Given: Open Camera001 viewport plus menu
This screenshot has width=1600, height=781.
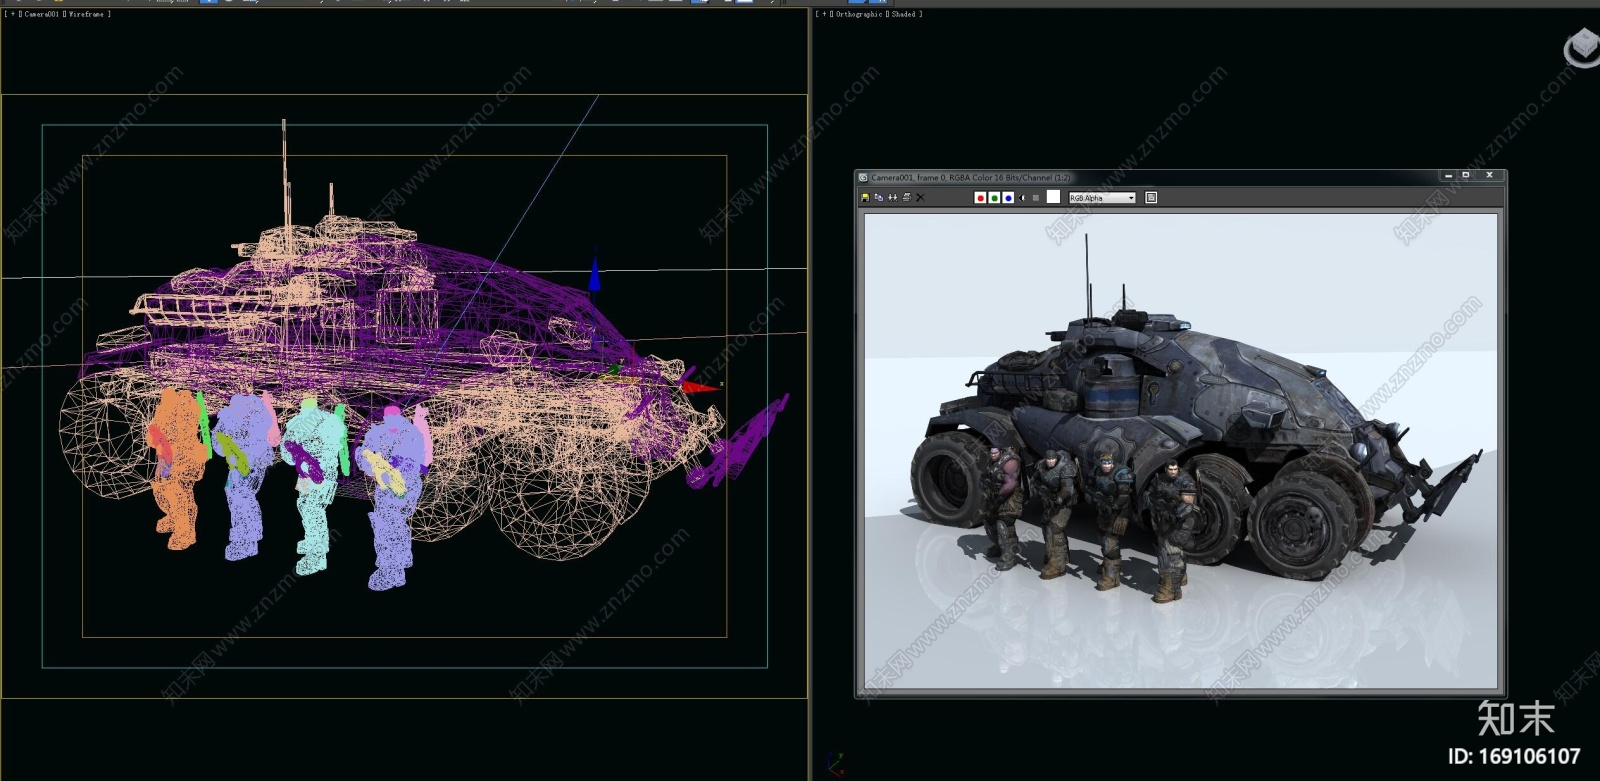Looking at the screenshot, I should coord(12,15).
